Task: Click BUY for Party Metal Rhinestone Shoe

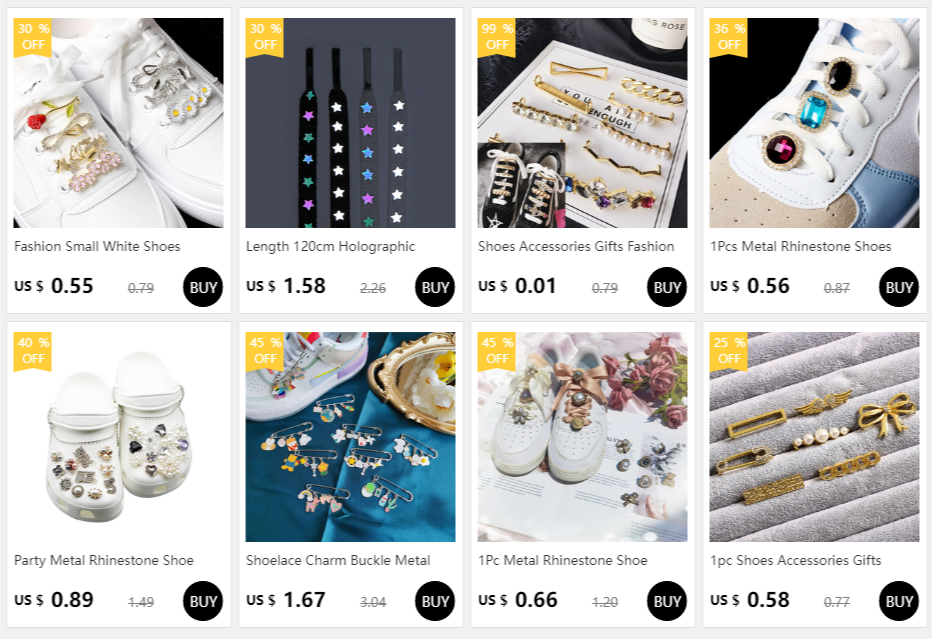Action: point(203,601)
